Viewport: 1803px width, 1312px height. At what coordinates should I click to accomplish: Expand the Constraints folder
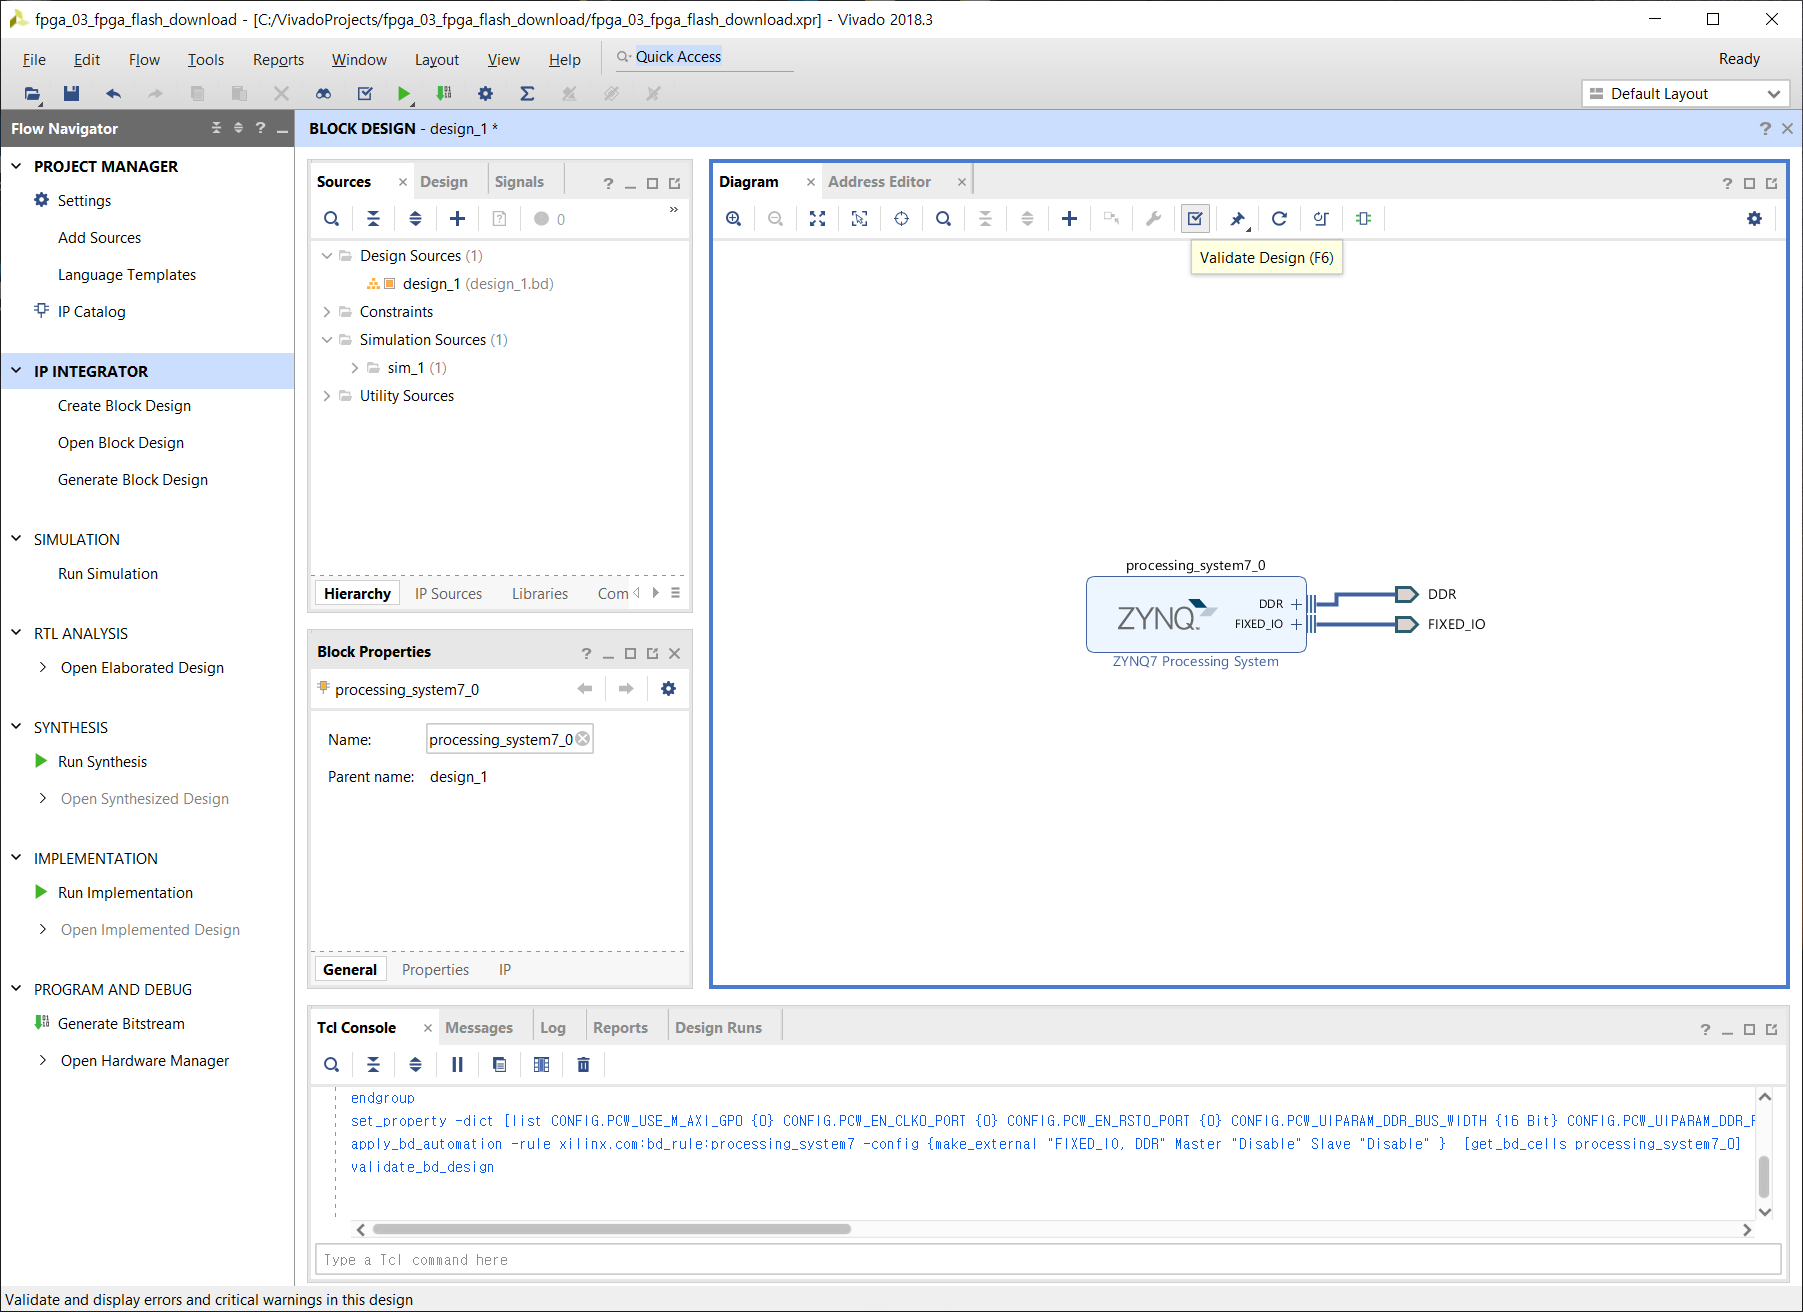(326, 312)
